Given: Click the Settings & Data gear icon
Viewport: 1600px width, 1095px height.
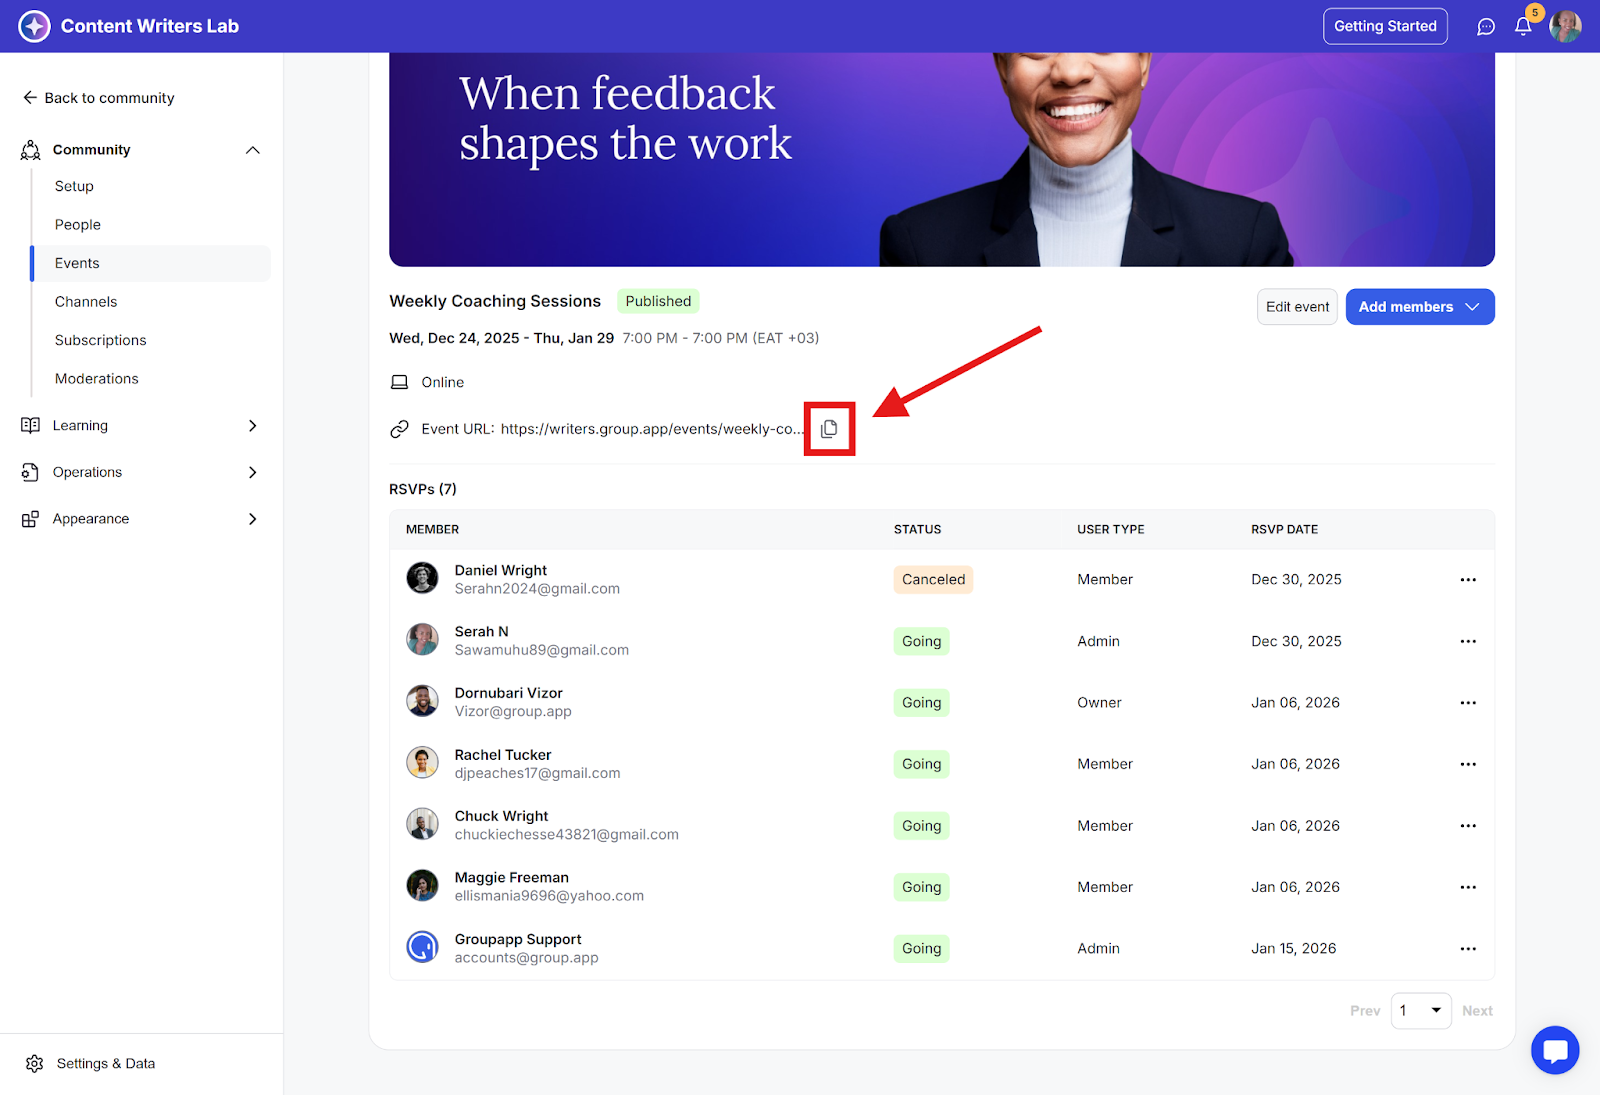Looking at the screenshot, I should [x=35, y=1063].
